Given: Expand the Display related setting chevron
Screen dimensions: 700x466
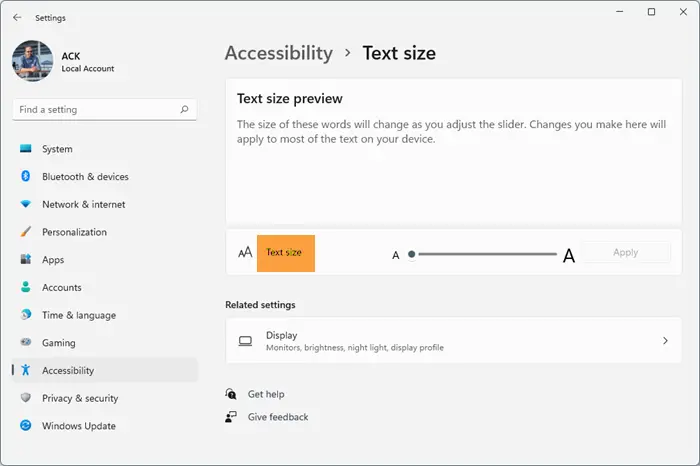Looking at the screenshot, I should [x=665, y=341].
